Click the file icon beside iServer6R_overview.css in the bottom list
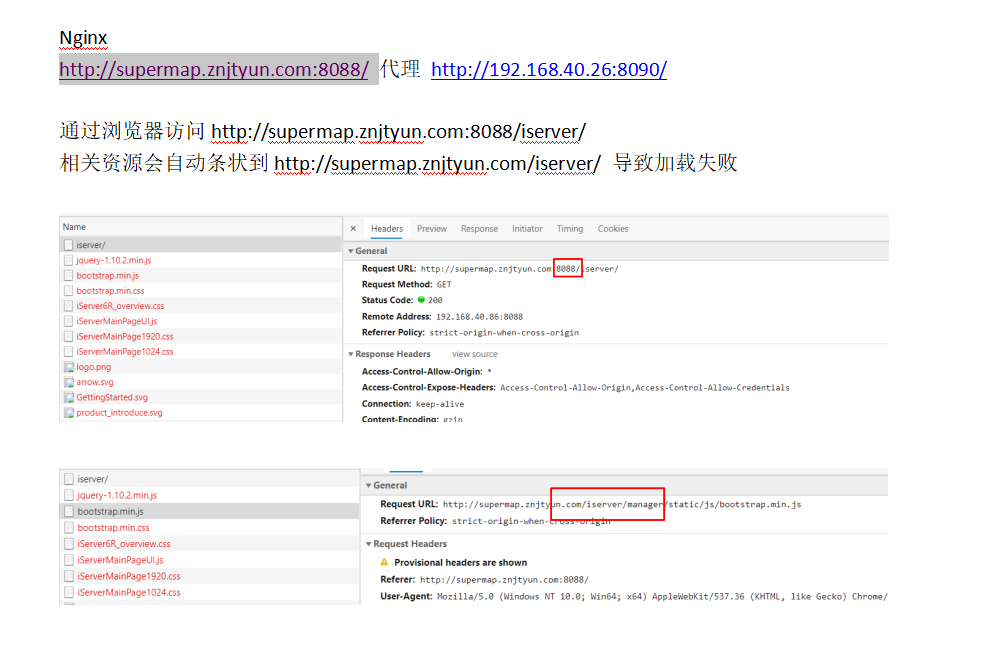989x655 pixels. (x=69, y=544)
